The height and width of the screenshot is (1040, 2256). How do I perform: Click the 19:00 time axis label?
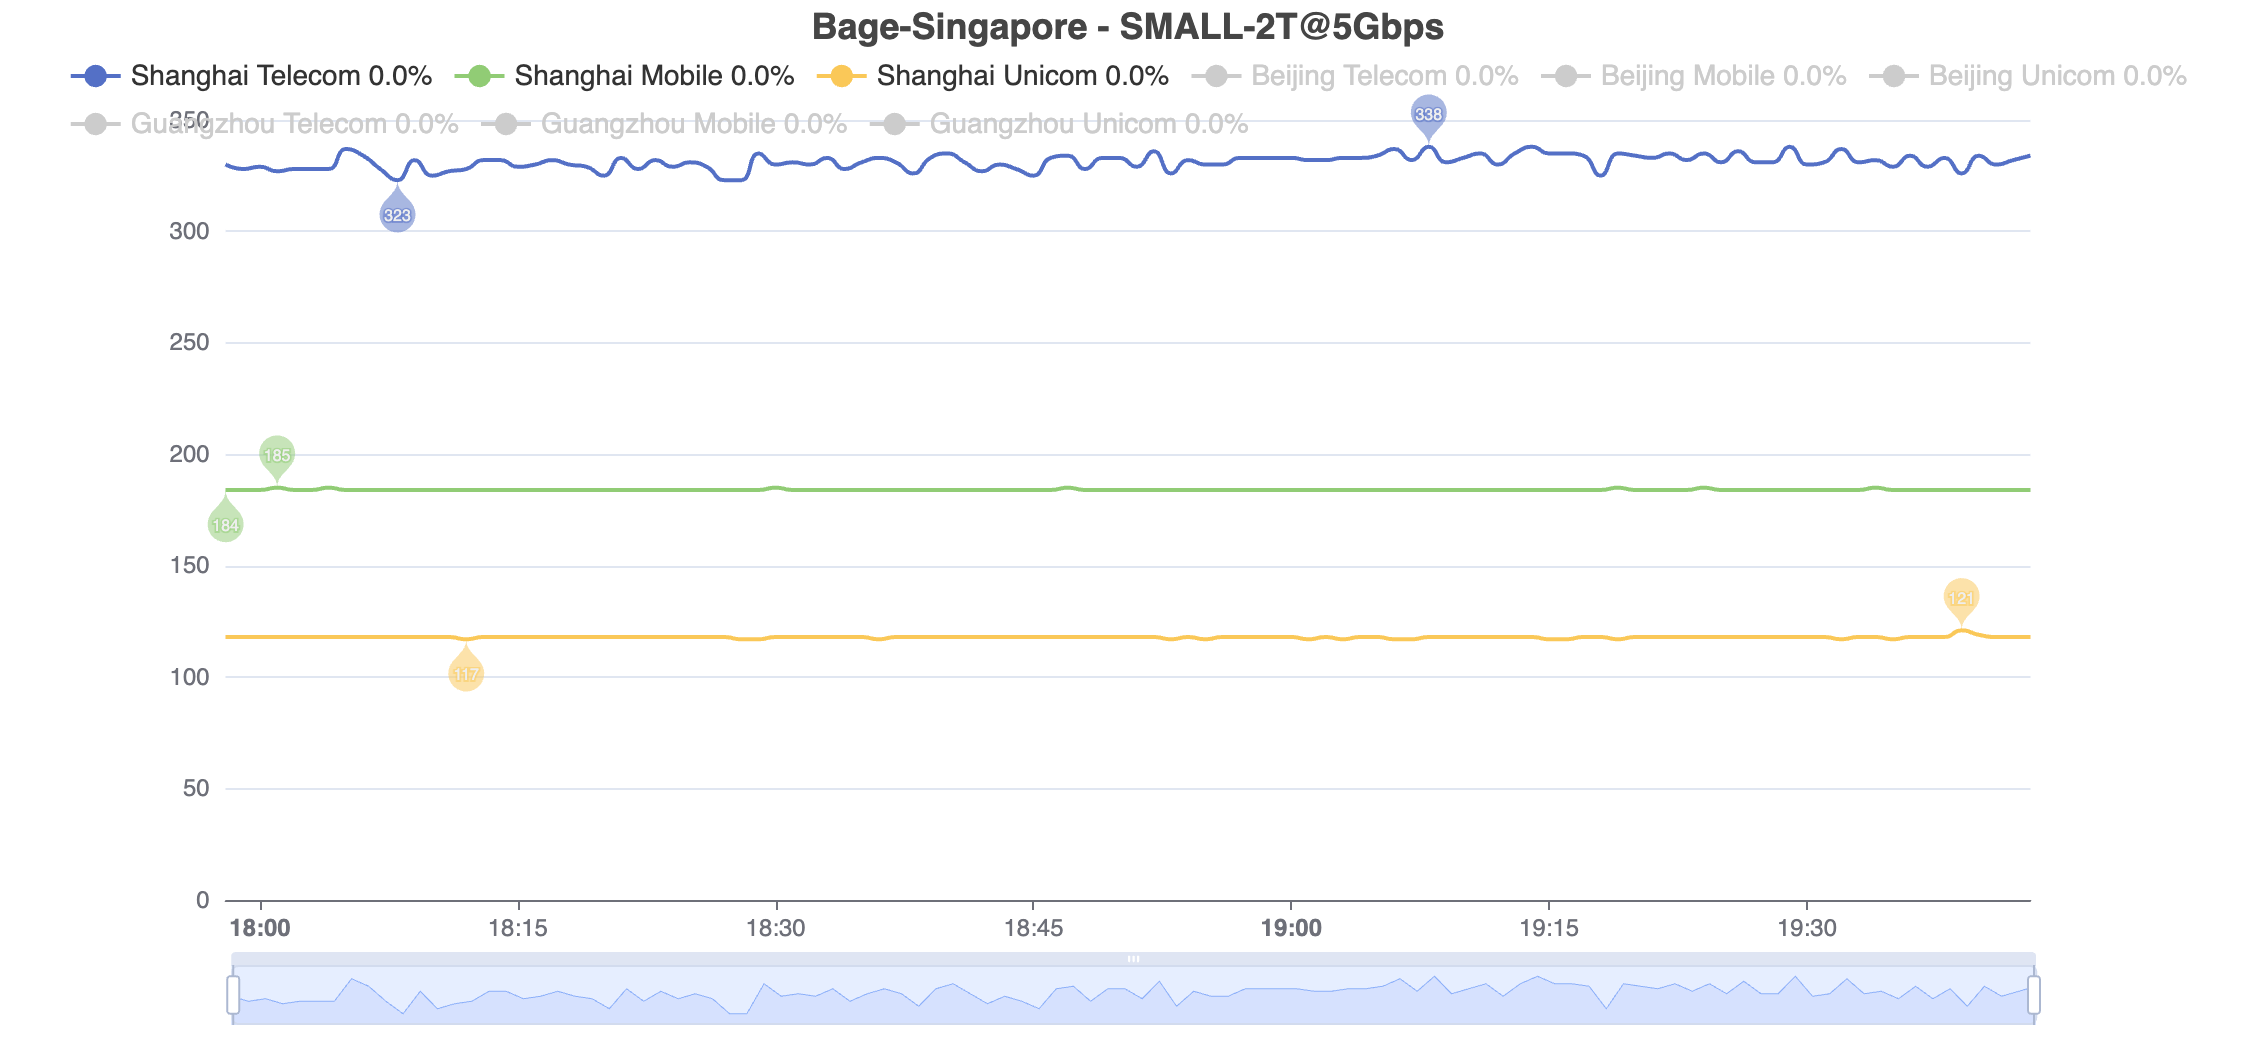pyautogui.click(x=1291, y=928)
